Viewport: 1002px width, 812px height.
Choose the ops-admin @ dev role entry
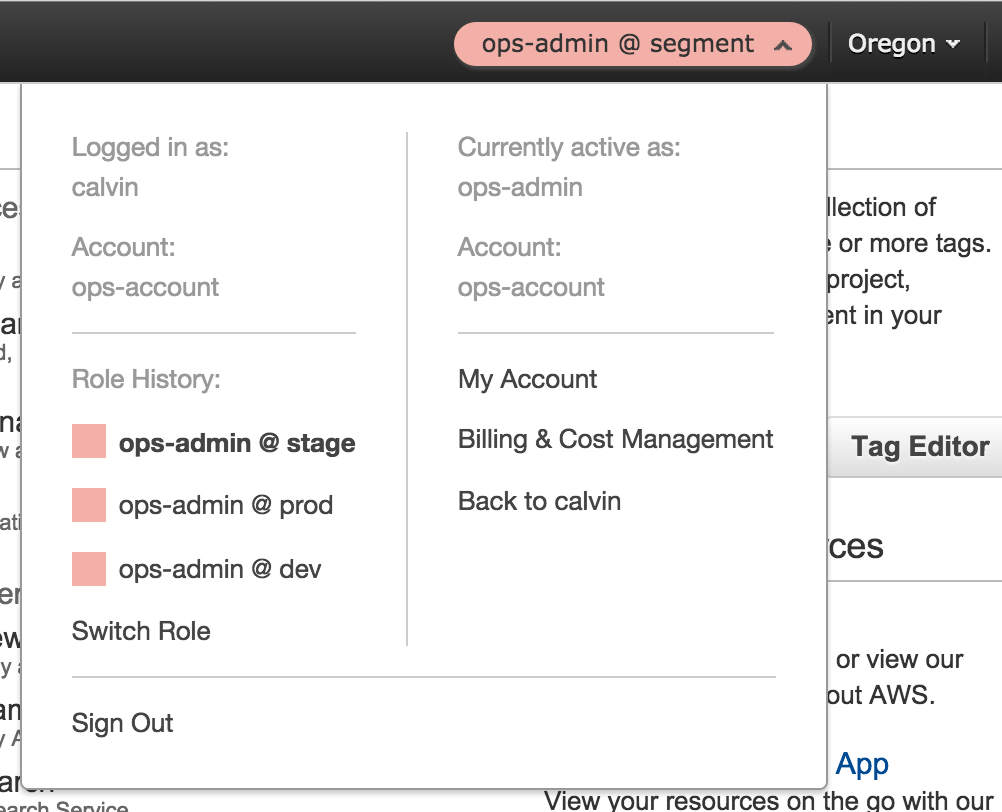pos(220,569)
